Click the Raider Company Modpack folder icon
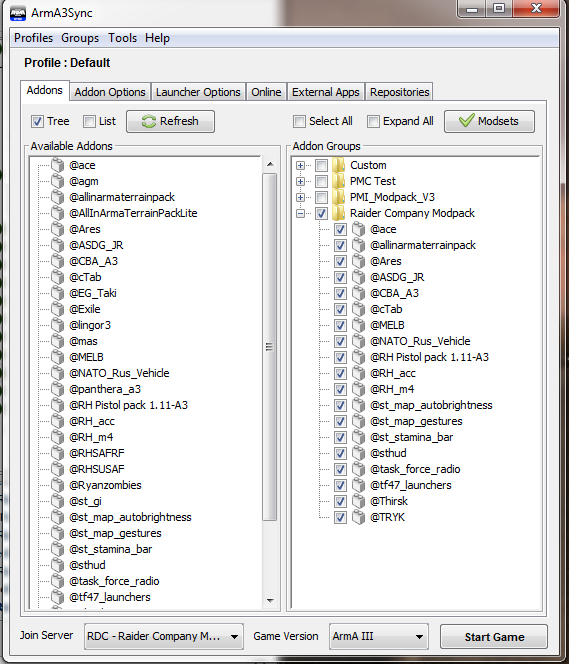 (x=338, y=213)
